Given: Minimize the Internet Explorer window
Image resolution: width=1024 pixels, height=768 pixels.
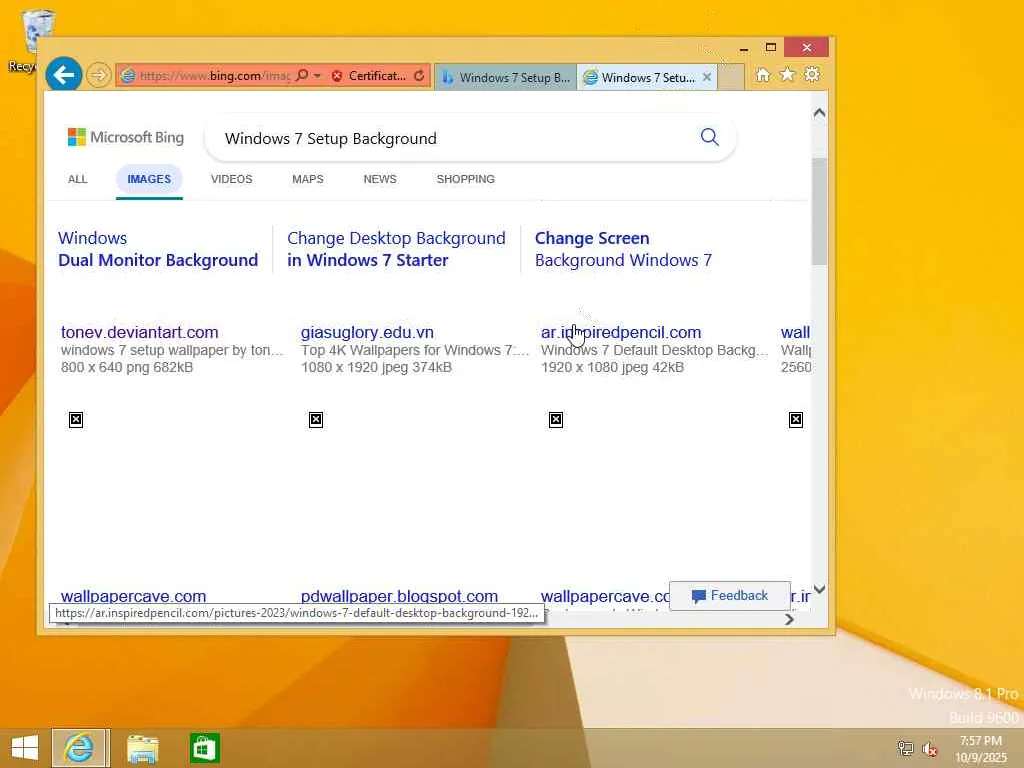Looking at the screenshot, I should click(744, 48).
